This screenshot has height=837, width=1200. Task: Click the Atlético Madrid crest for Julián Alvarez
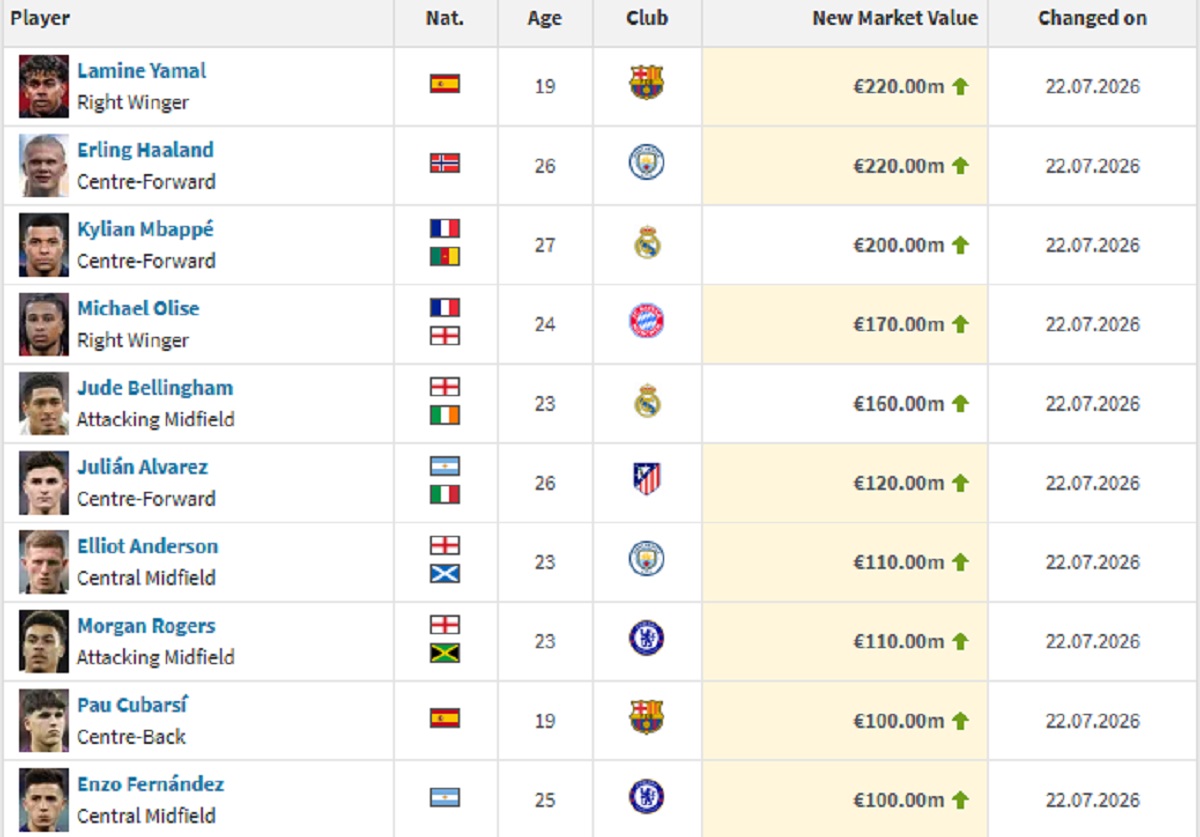[x=647, y=479]
